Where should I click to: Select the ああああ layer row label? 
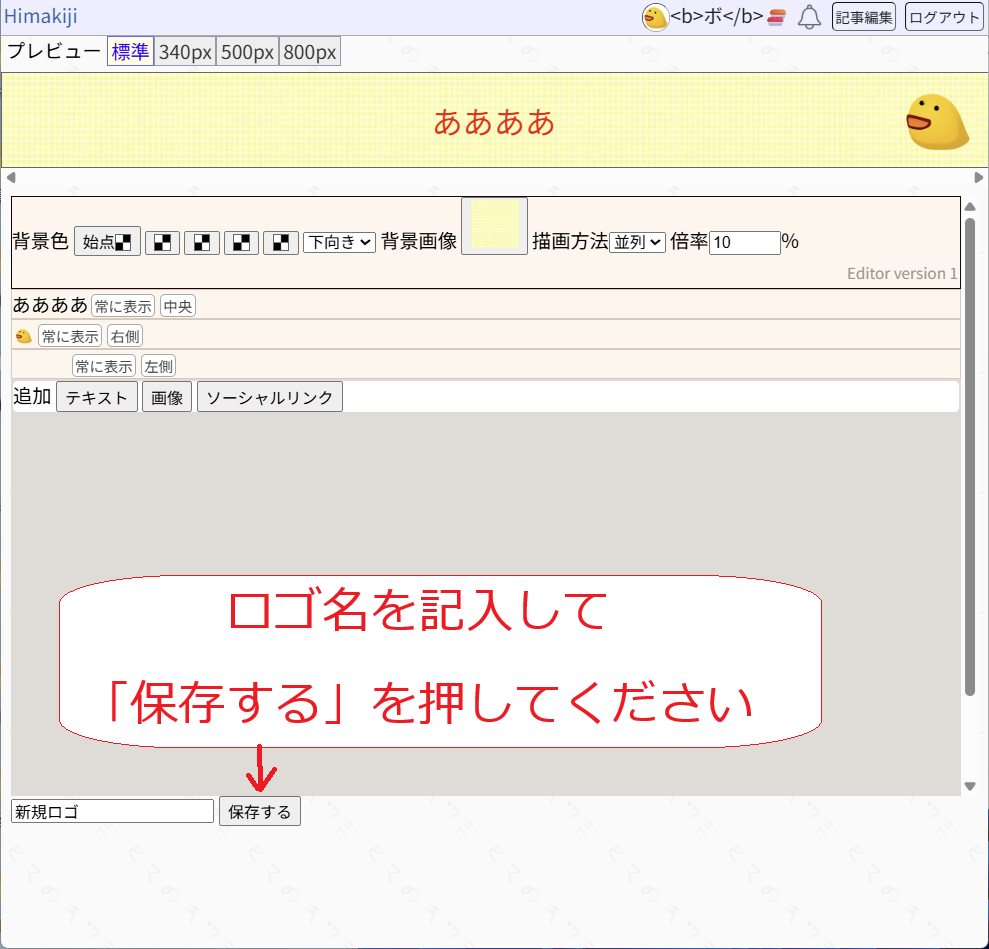pyautogui.click(x=50, y=305)
